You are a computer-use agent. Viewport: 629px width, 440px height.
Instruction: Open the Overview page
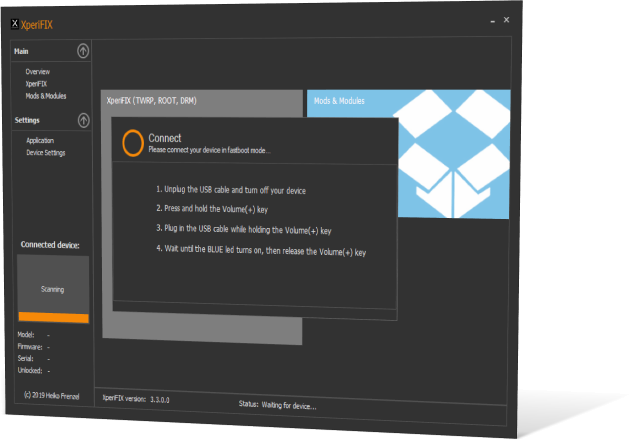coord(38,72)
